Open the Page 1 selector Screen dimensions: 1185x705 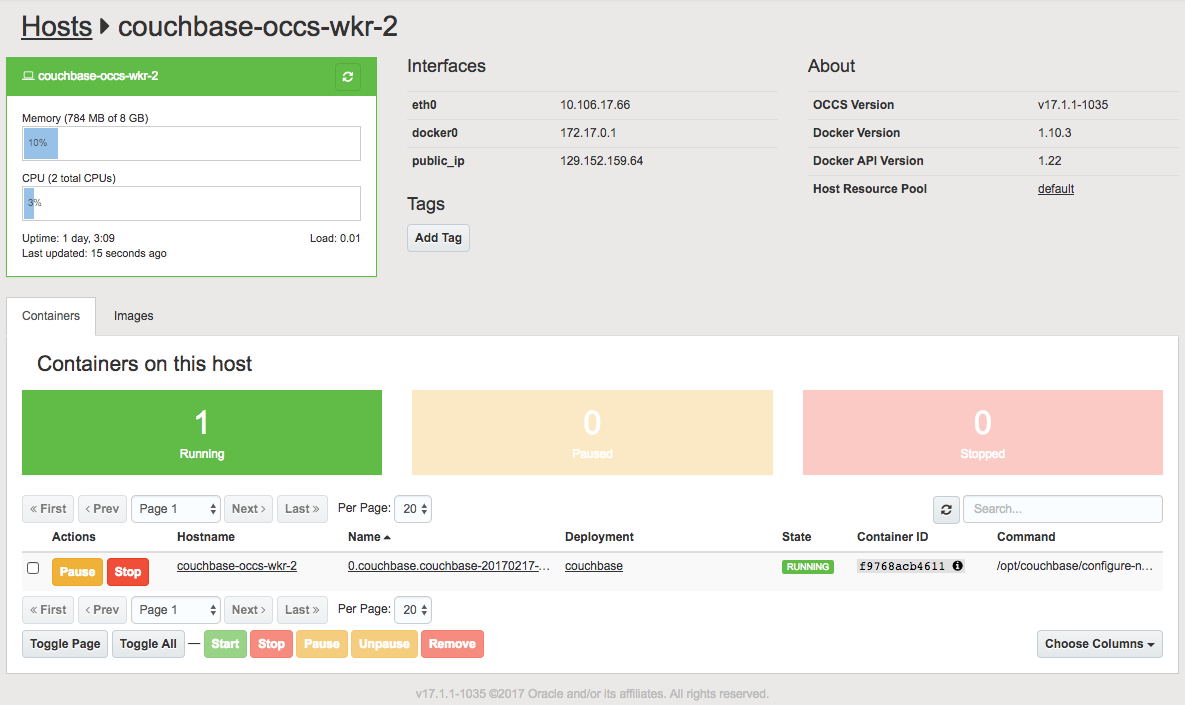pyautogui.click(x=175, y=508)
